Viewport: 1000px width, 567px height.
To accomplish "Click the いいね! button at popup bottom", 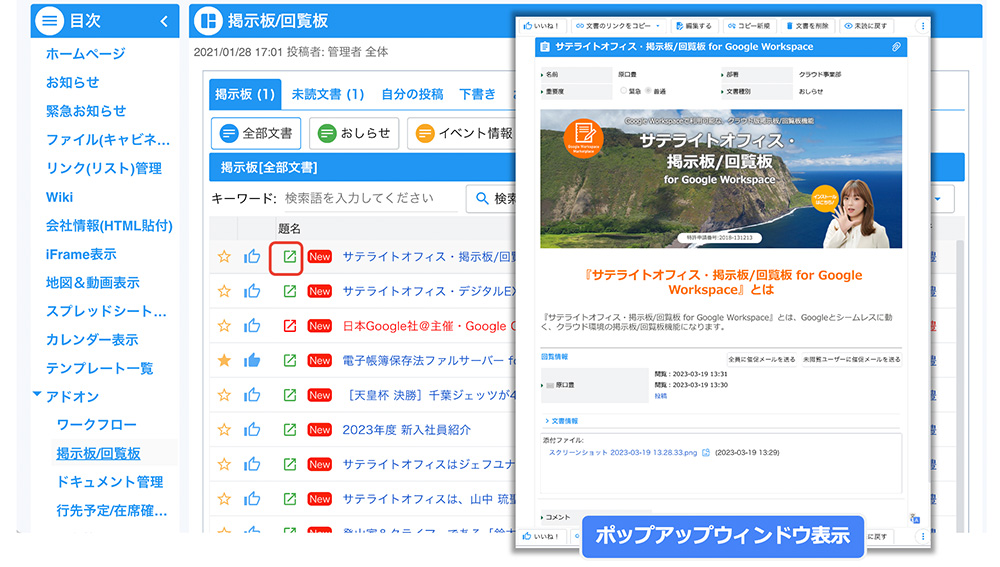I will pos(541,536).
